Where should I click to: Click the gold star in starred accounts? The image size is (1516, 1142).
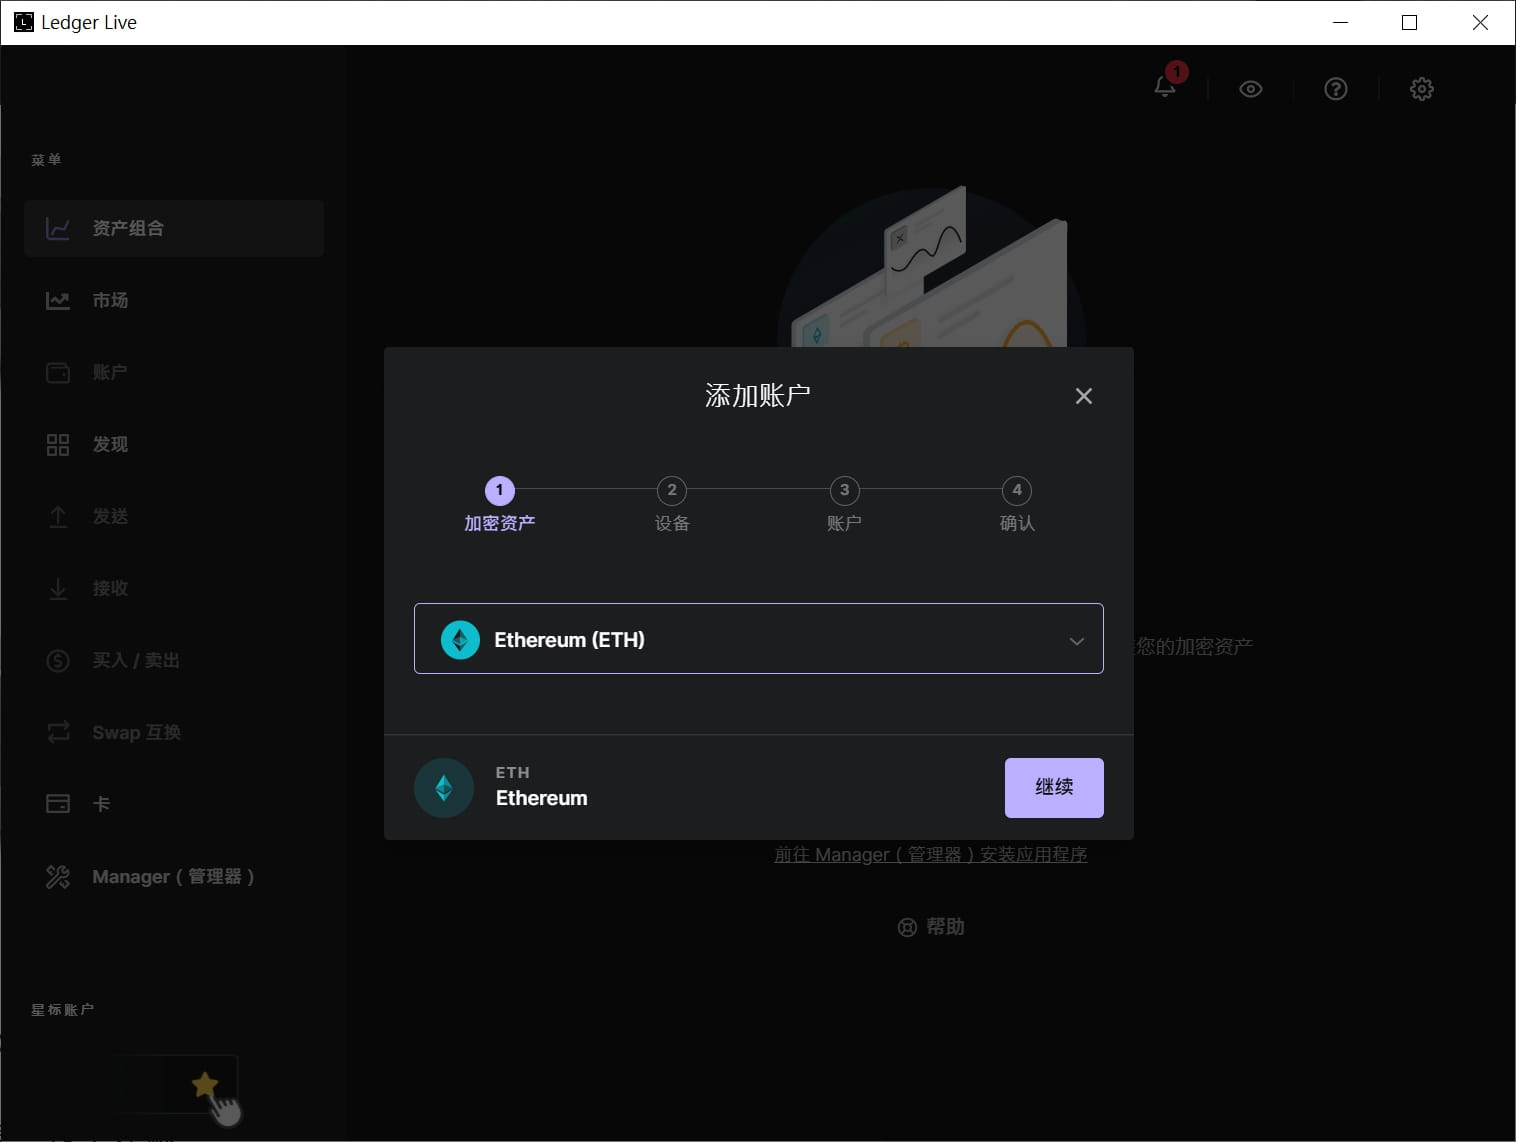[204, 1084]
